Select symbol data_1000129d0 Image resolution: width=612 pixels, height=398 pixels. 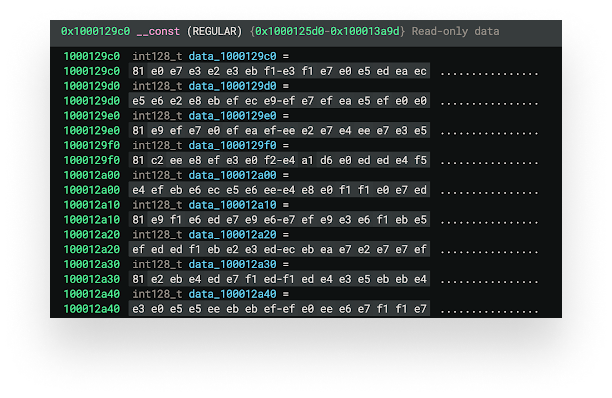click(233, 86)
